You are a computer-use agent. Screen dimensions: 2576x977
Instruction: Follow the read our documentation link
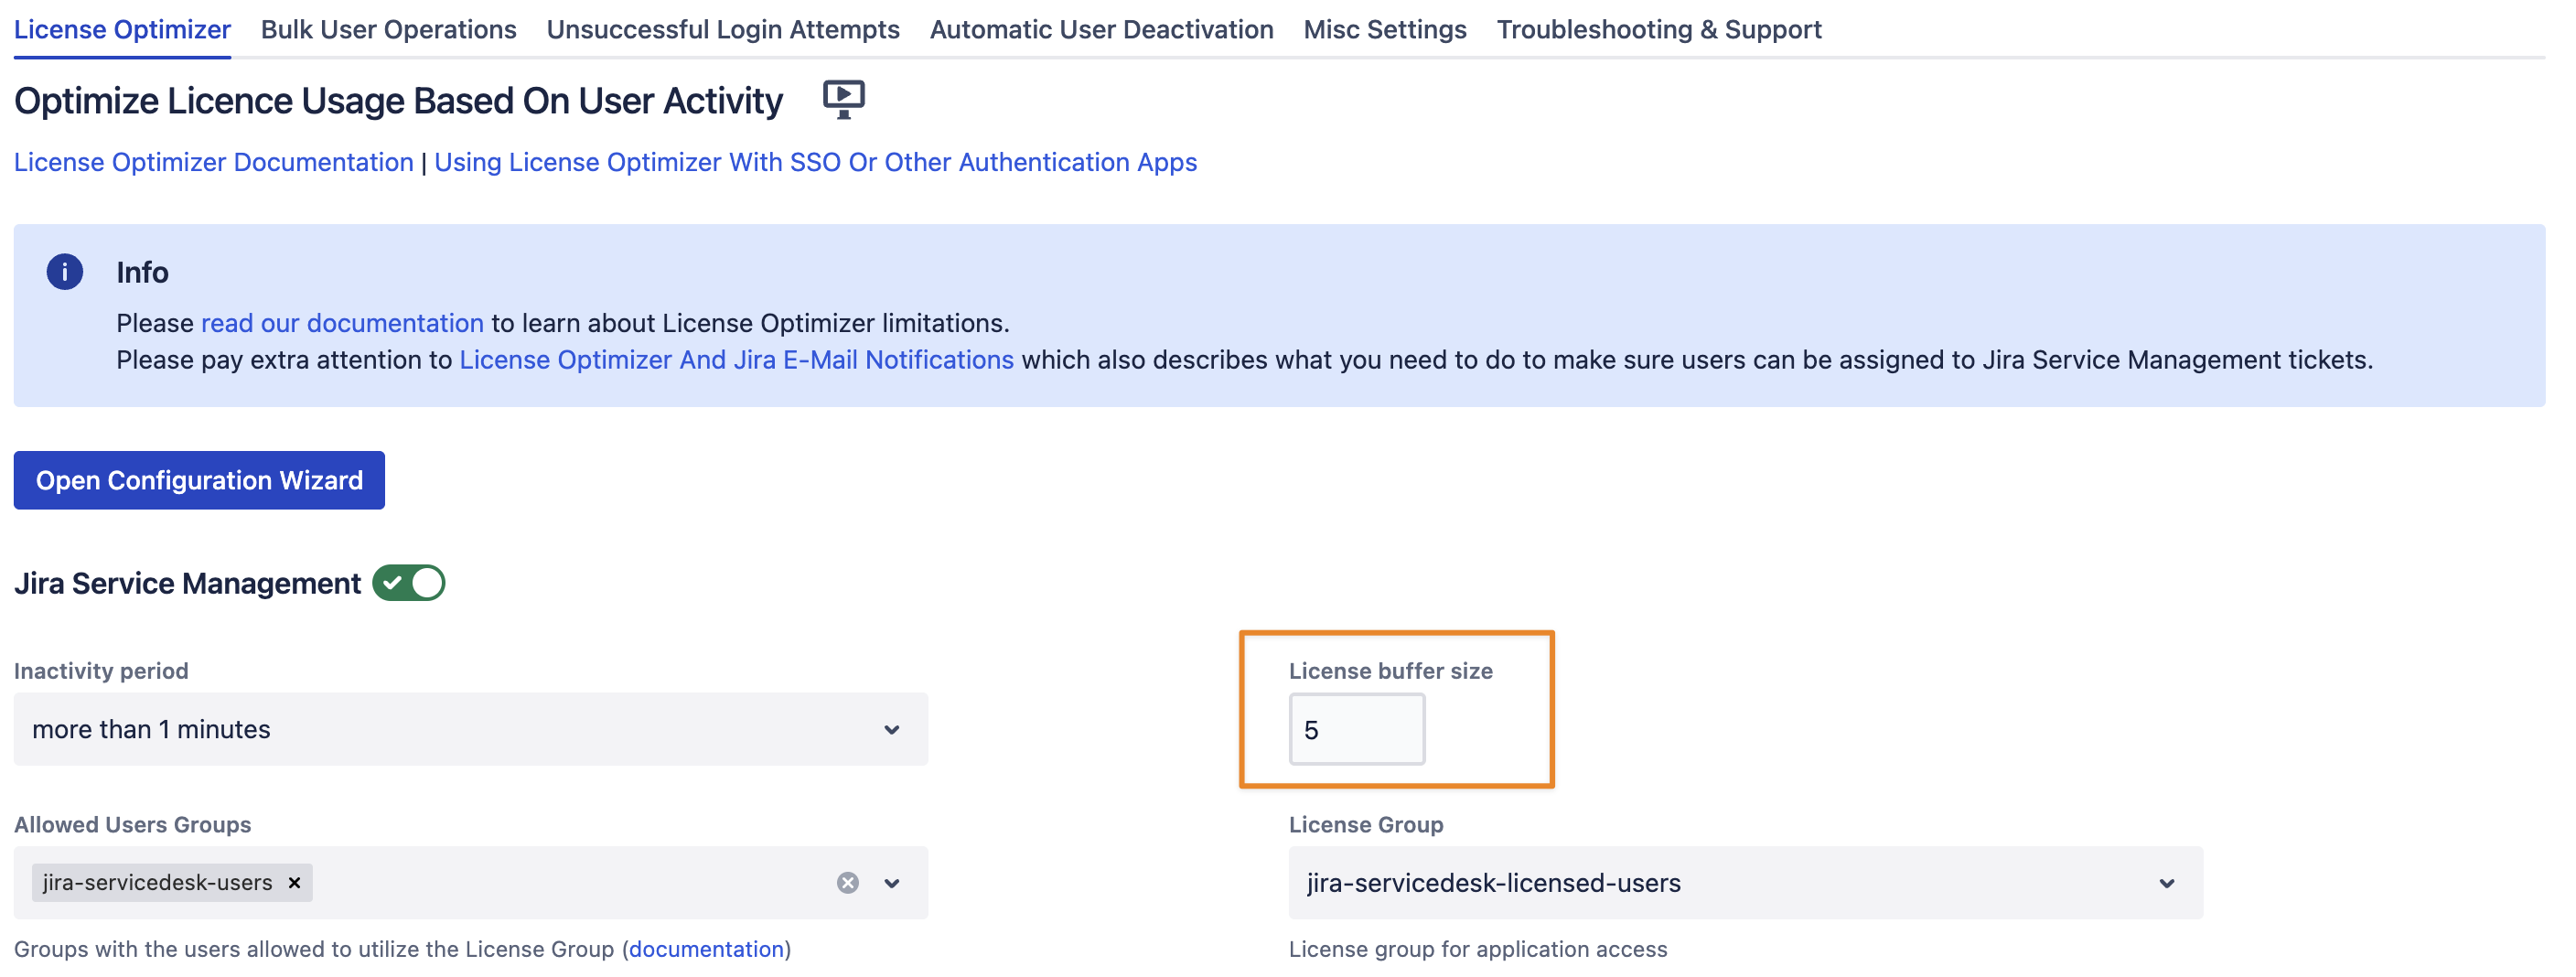[x=342, y=323]
